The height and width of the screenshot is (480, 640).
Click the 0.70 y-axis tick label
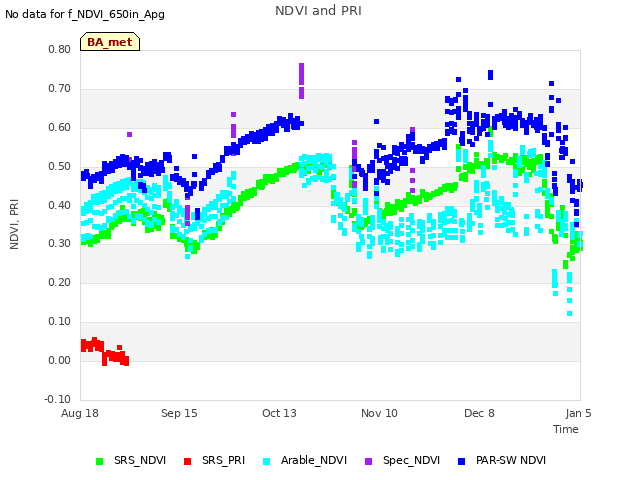click(x=60, y=89)
